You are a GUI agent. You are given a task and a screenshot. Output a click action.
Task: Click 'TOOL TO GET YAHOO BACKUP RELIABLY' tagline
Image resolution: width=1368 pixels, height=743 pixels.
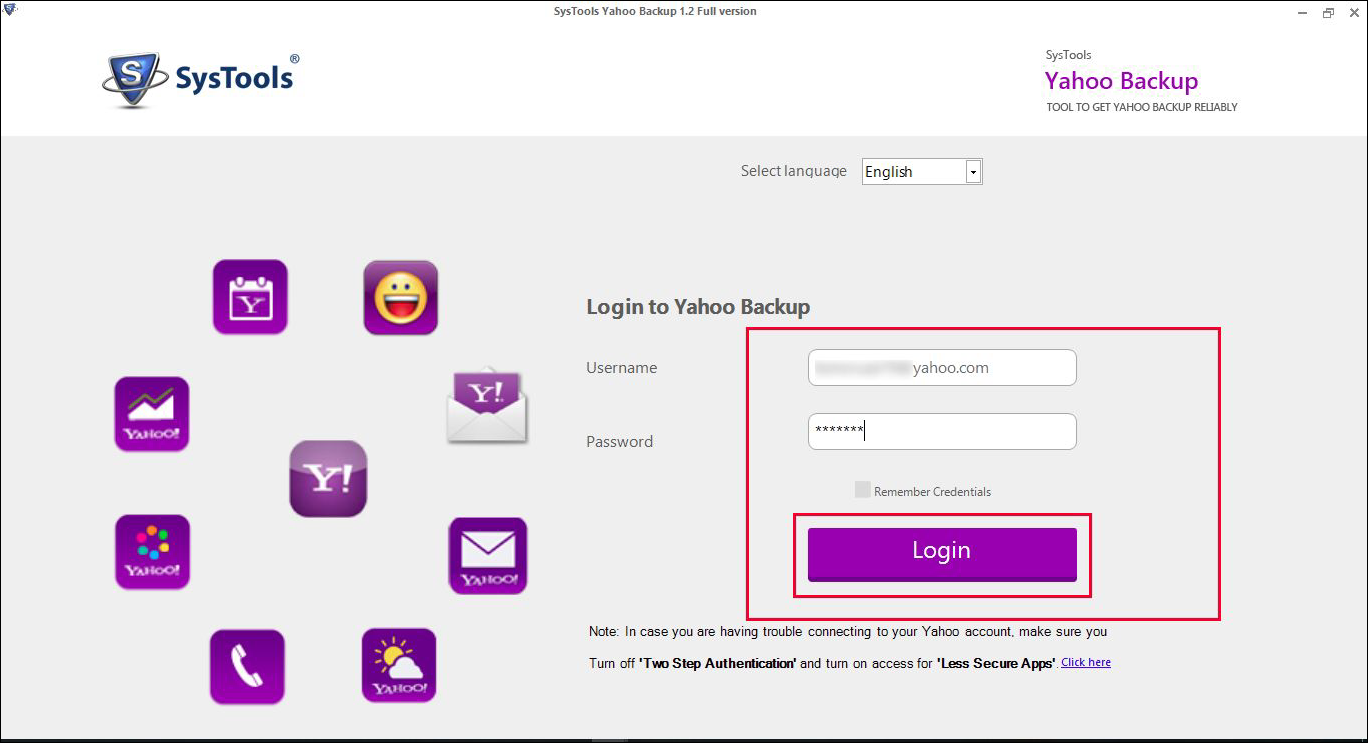coord(1142,107)
